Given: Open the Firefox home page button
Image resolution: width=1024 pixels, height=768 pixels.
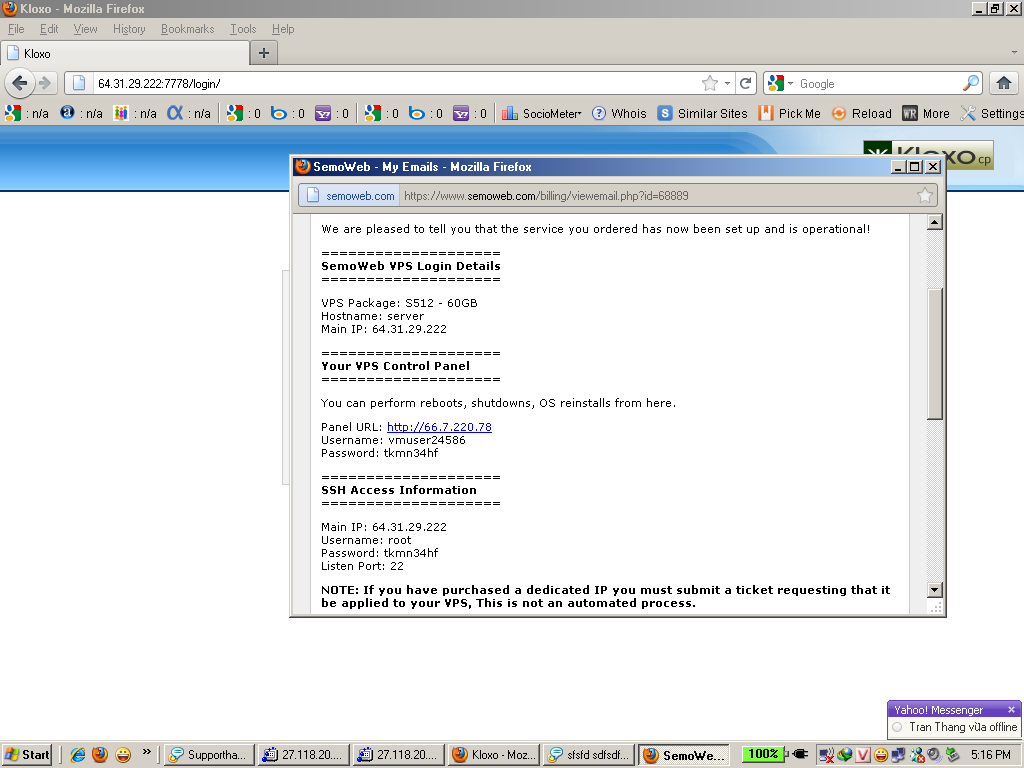Looking at the screenshot, I should pyautogui.click(x=1004, y=83).
